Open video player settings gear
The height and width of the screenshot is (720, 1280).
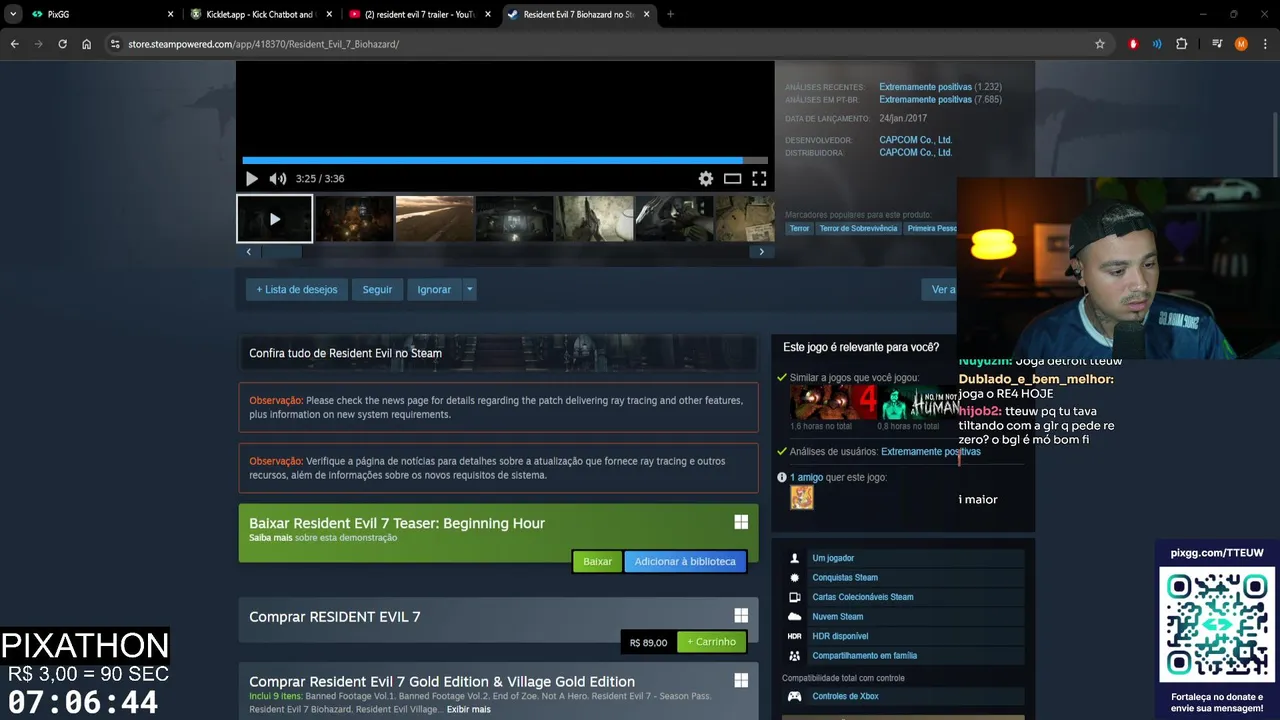pyautogui.click(x=706, y=179)
